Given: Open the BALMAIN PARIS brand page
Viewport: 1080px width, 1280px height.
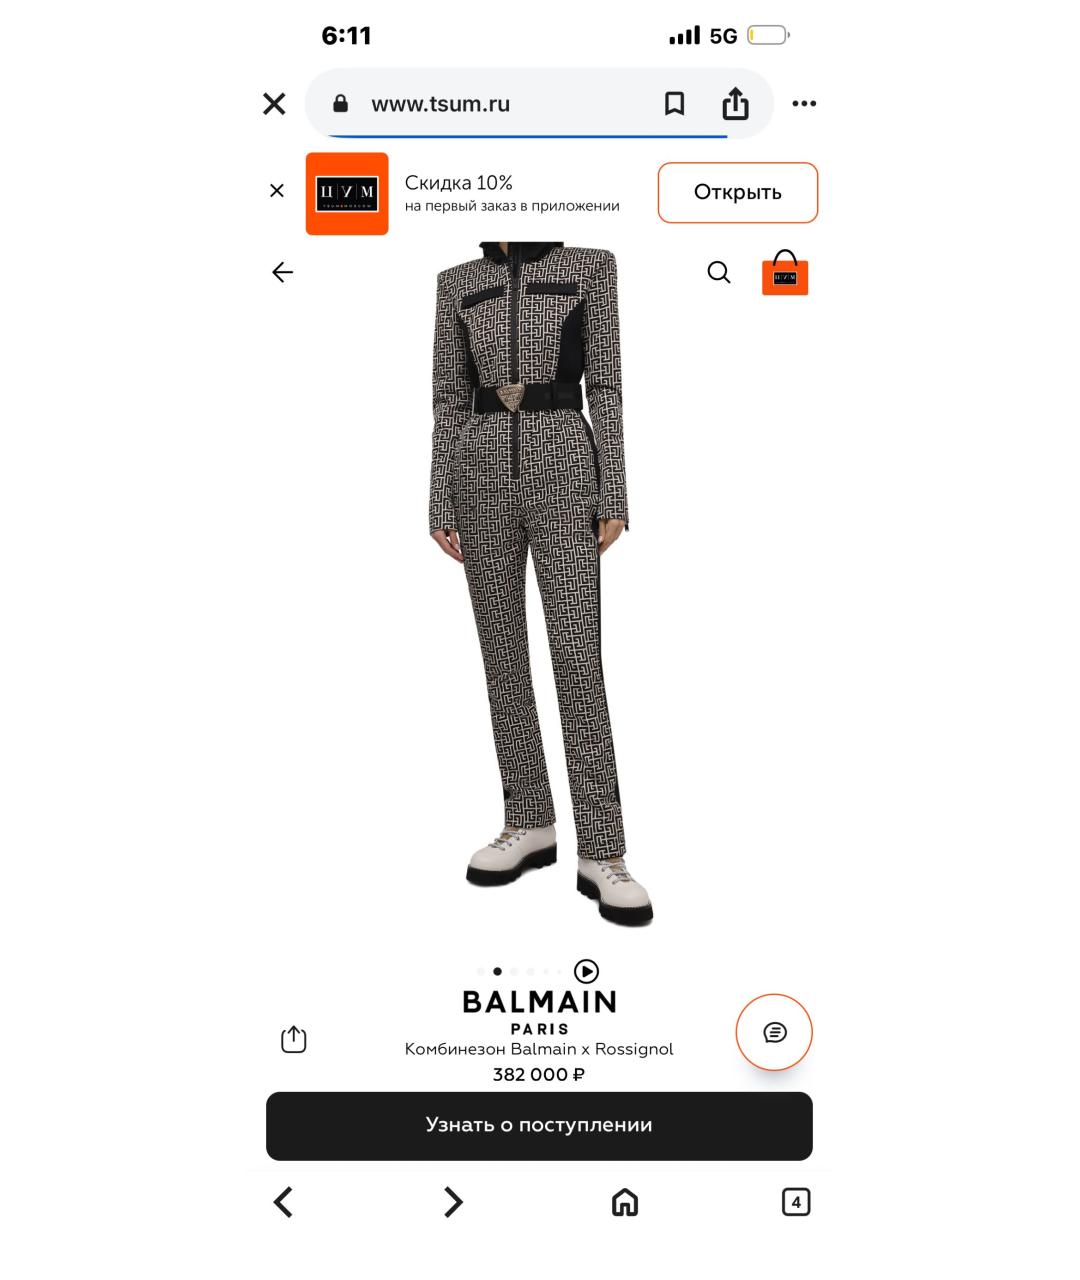Looking at the screenshot, I should pyautogui.click(x=540, y=1012).
